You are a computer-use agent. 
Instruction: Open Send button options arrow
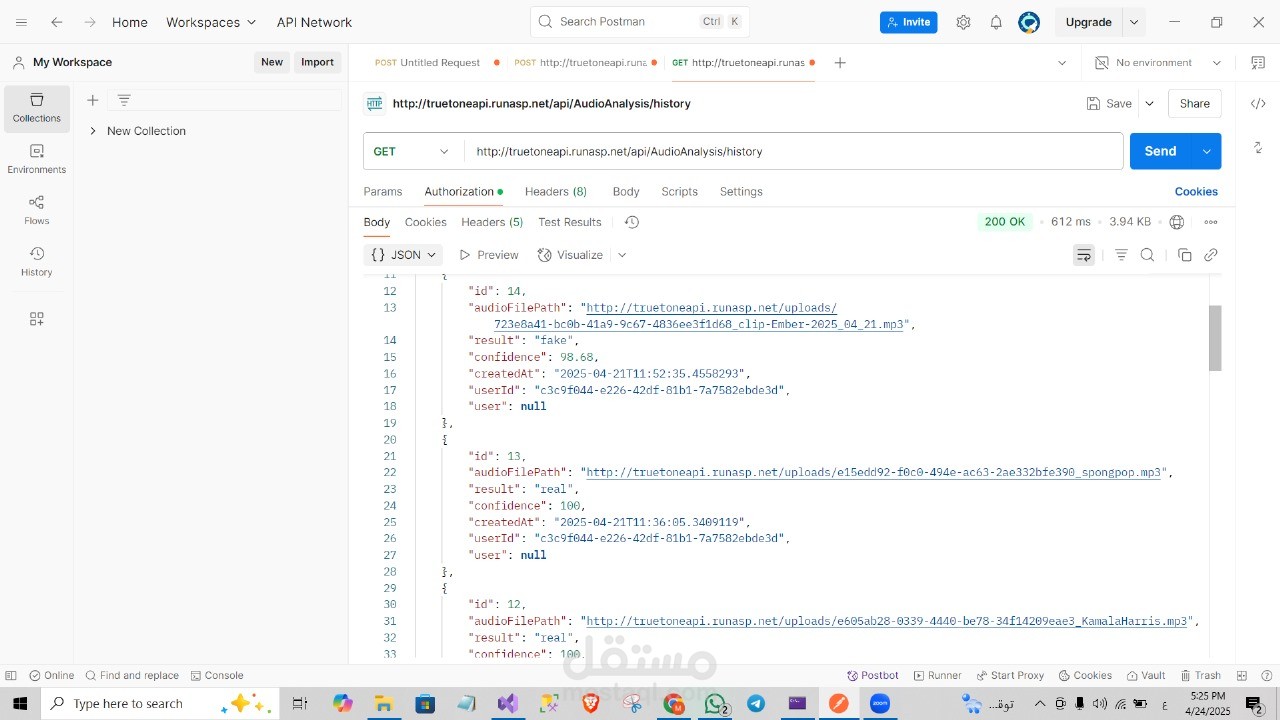tap(1207, 151)
